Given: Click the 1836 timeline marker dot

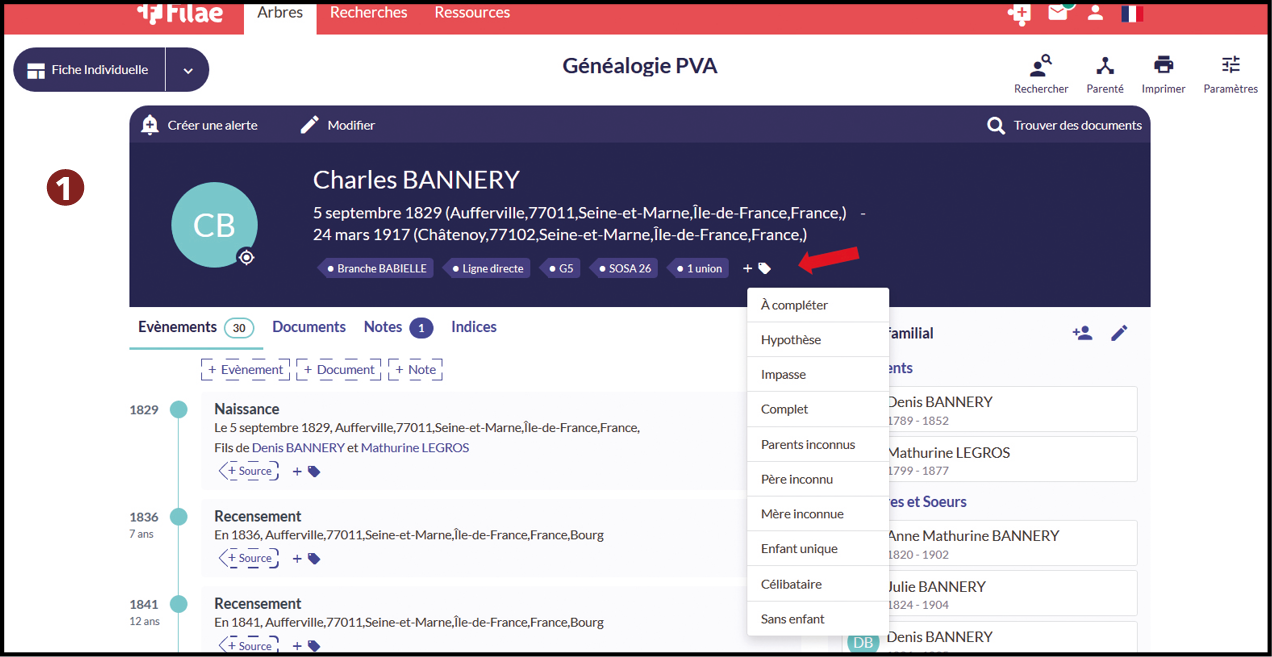Looking at the screenshot, I should (x=178, y=517).
